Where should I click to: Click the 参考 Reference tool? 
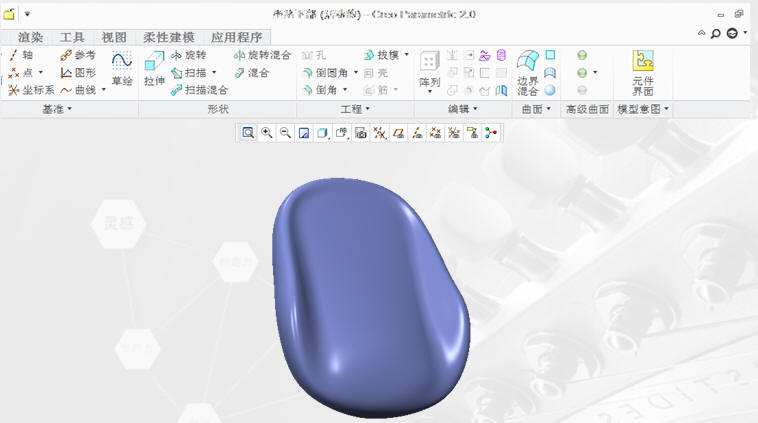78,55
